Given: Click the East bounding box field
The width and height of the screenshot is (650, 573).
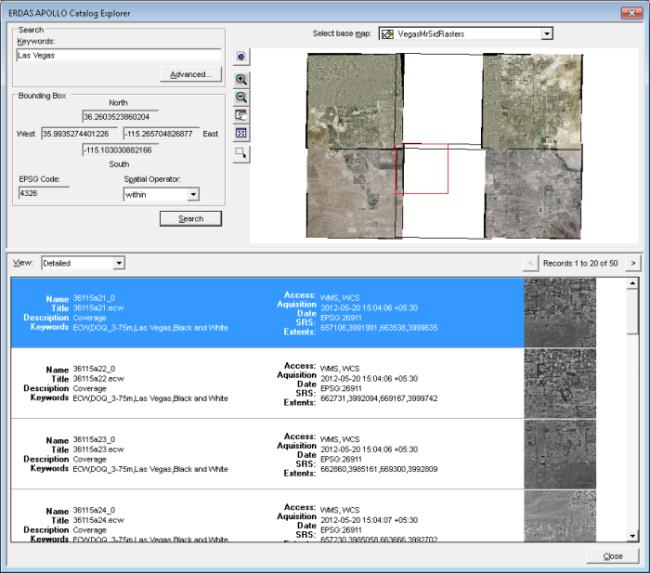Looking at the screenshot, I should [162, 134].
